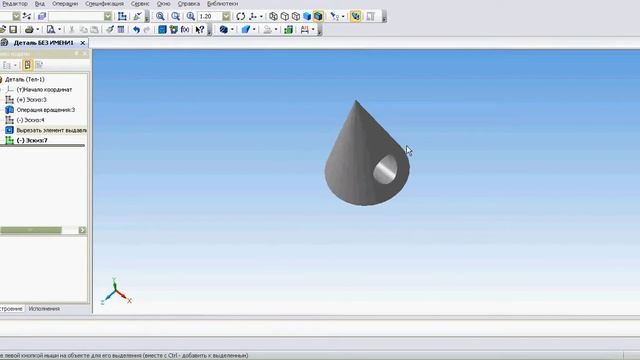Click the filter objects icon
The width and height of the screenshot is (640, 360).
[x=334, y=16]
